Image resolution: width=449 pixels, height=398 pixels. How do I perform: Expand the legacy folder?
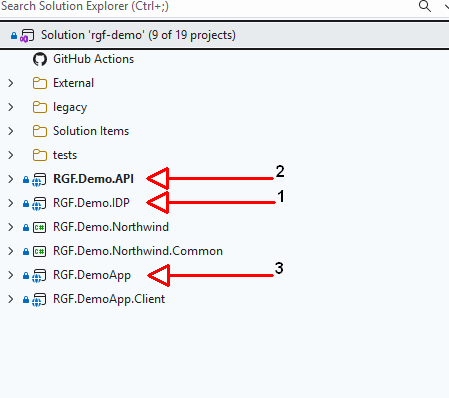11,107
